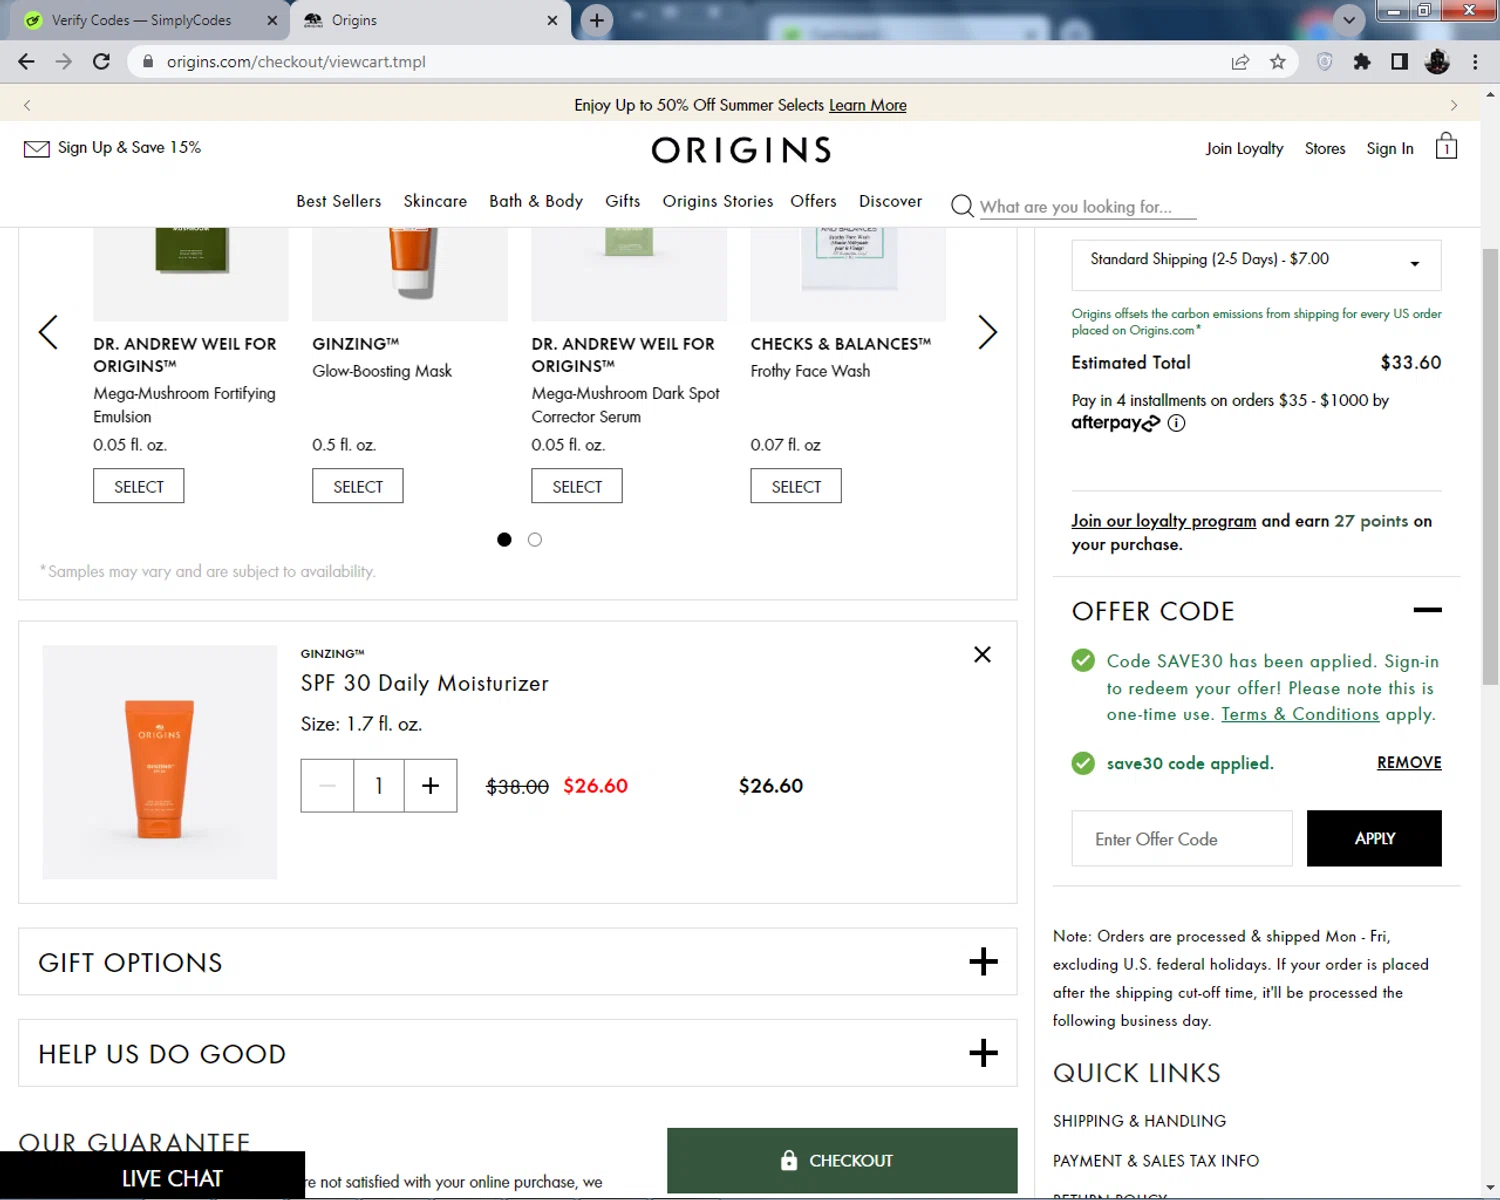Open Gifts menu

tap(623, 201)
